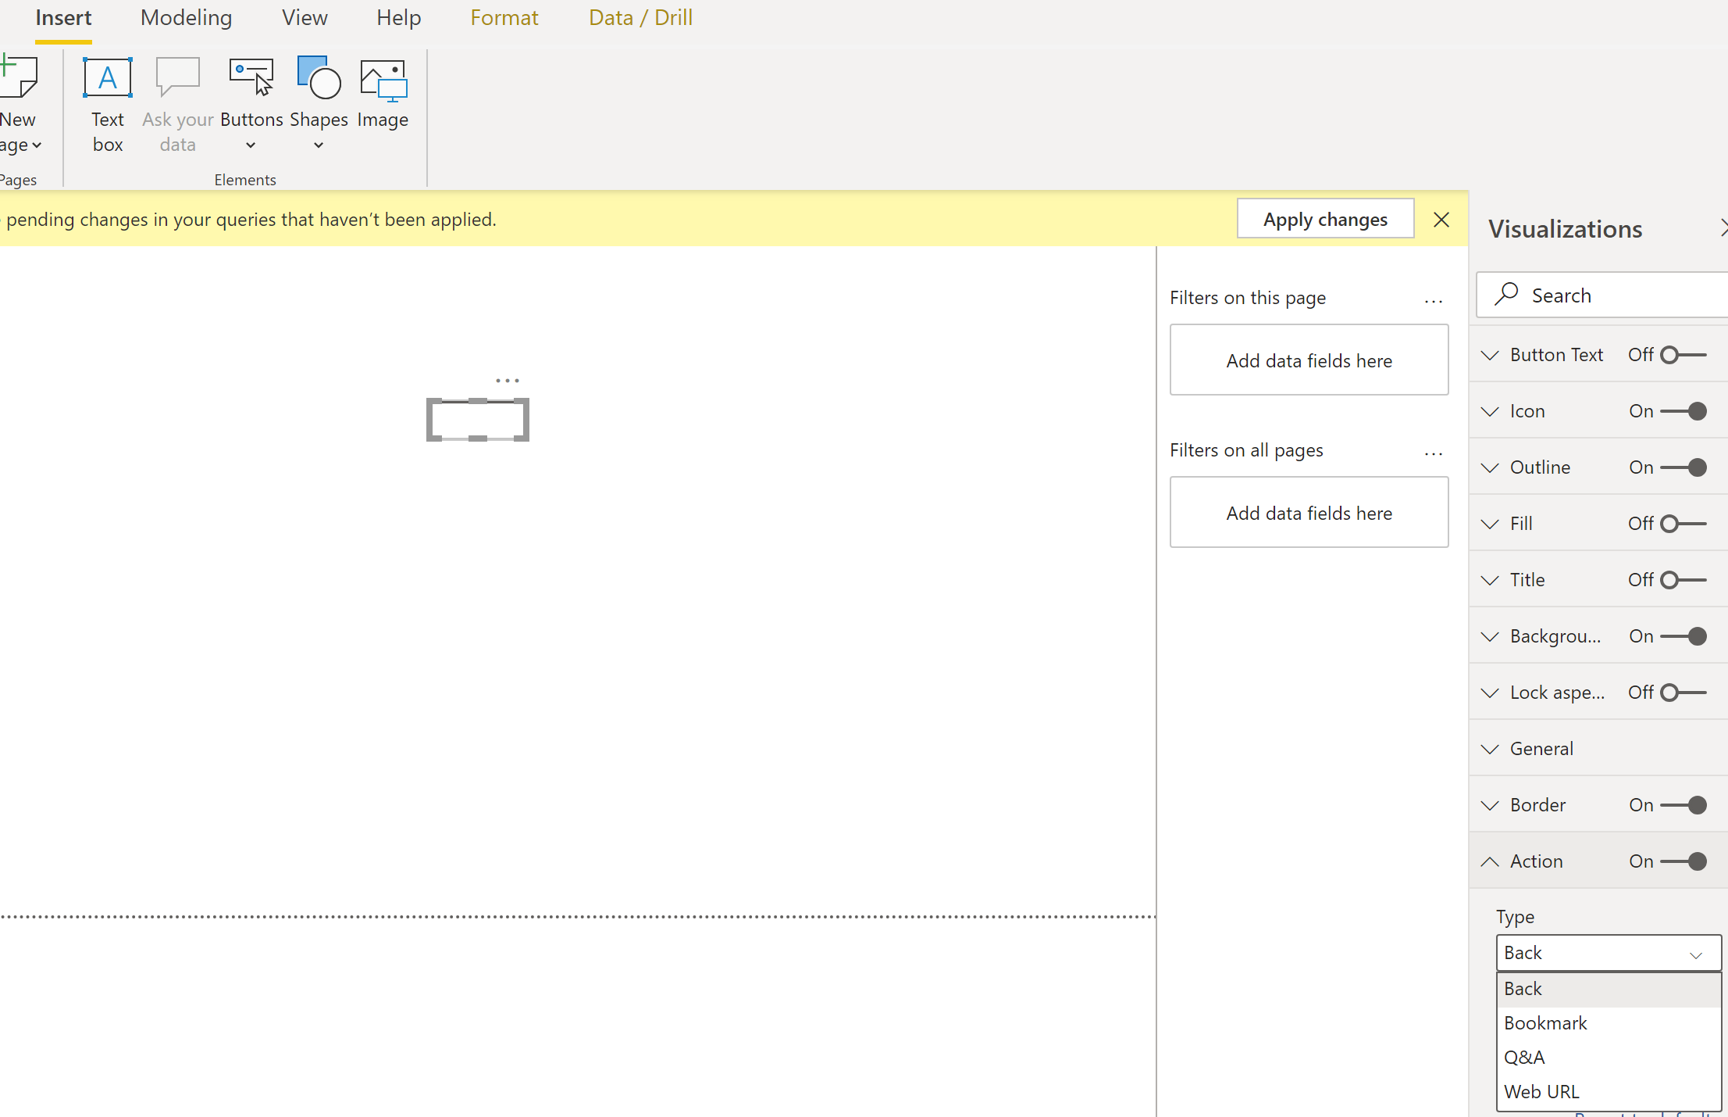The width and height of the screenshot is (1728, 1117).
Task: Open the Help tab
Action: 399,18
